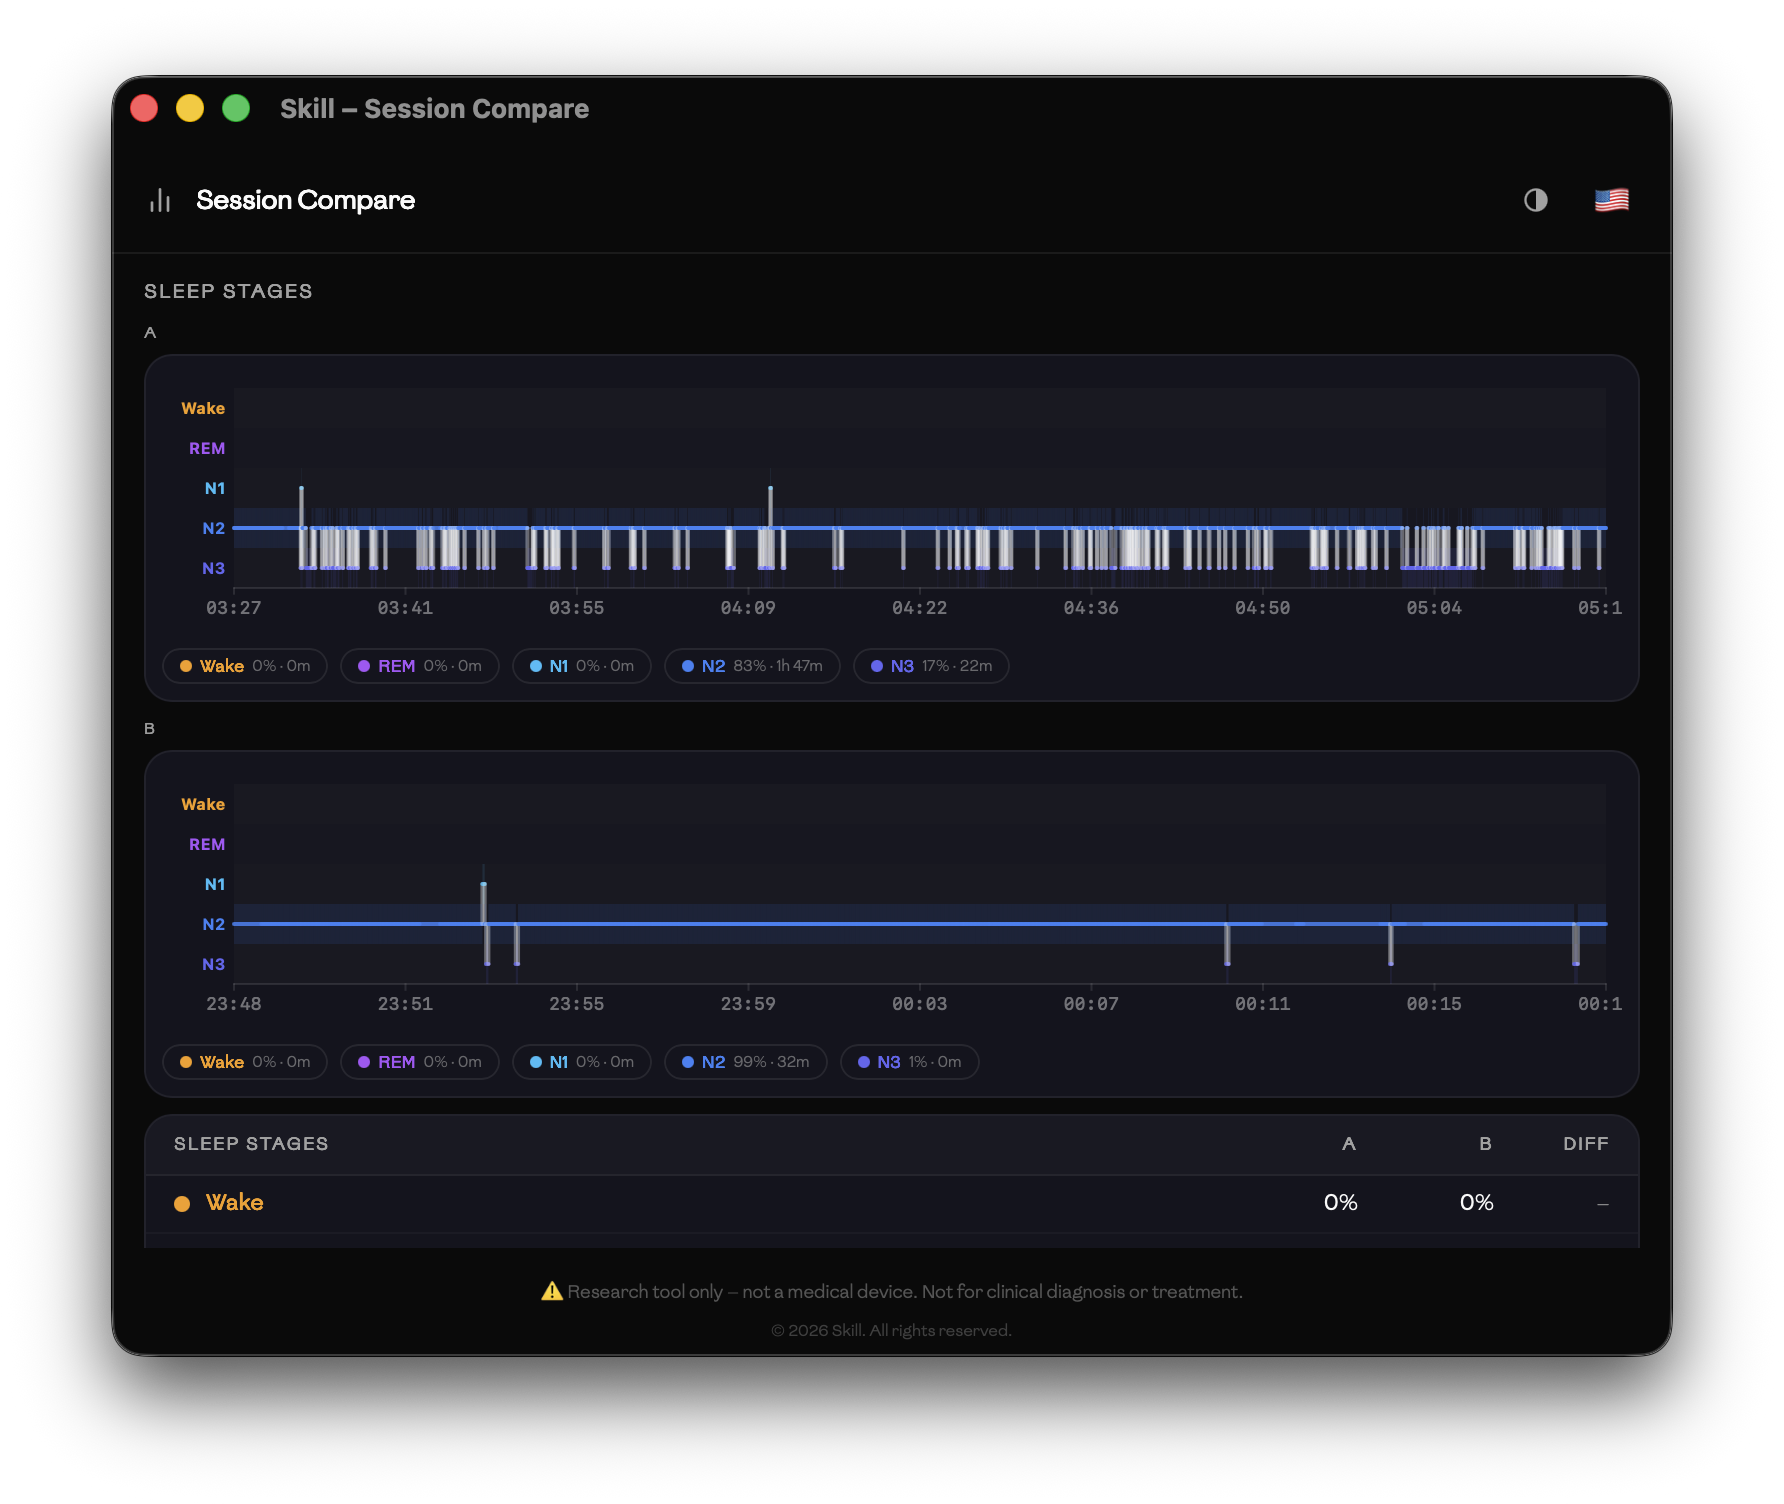
Task: Click the bar chart icon beside Session Compare
Action: (160, 200)
